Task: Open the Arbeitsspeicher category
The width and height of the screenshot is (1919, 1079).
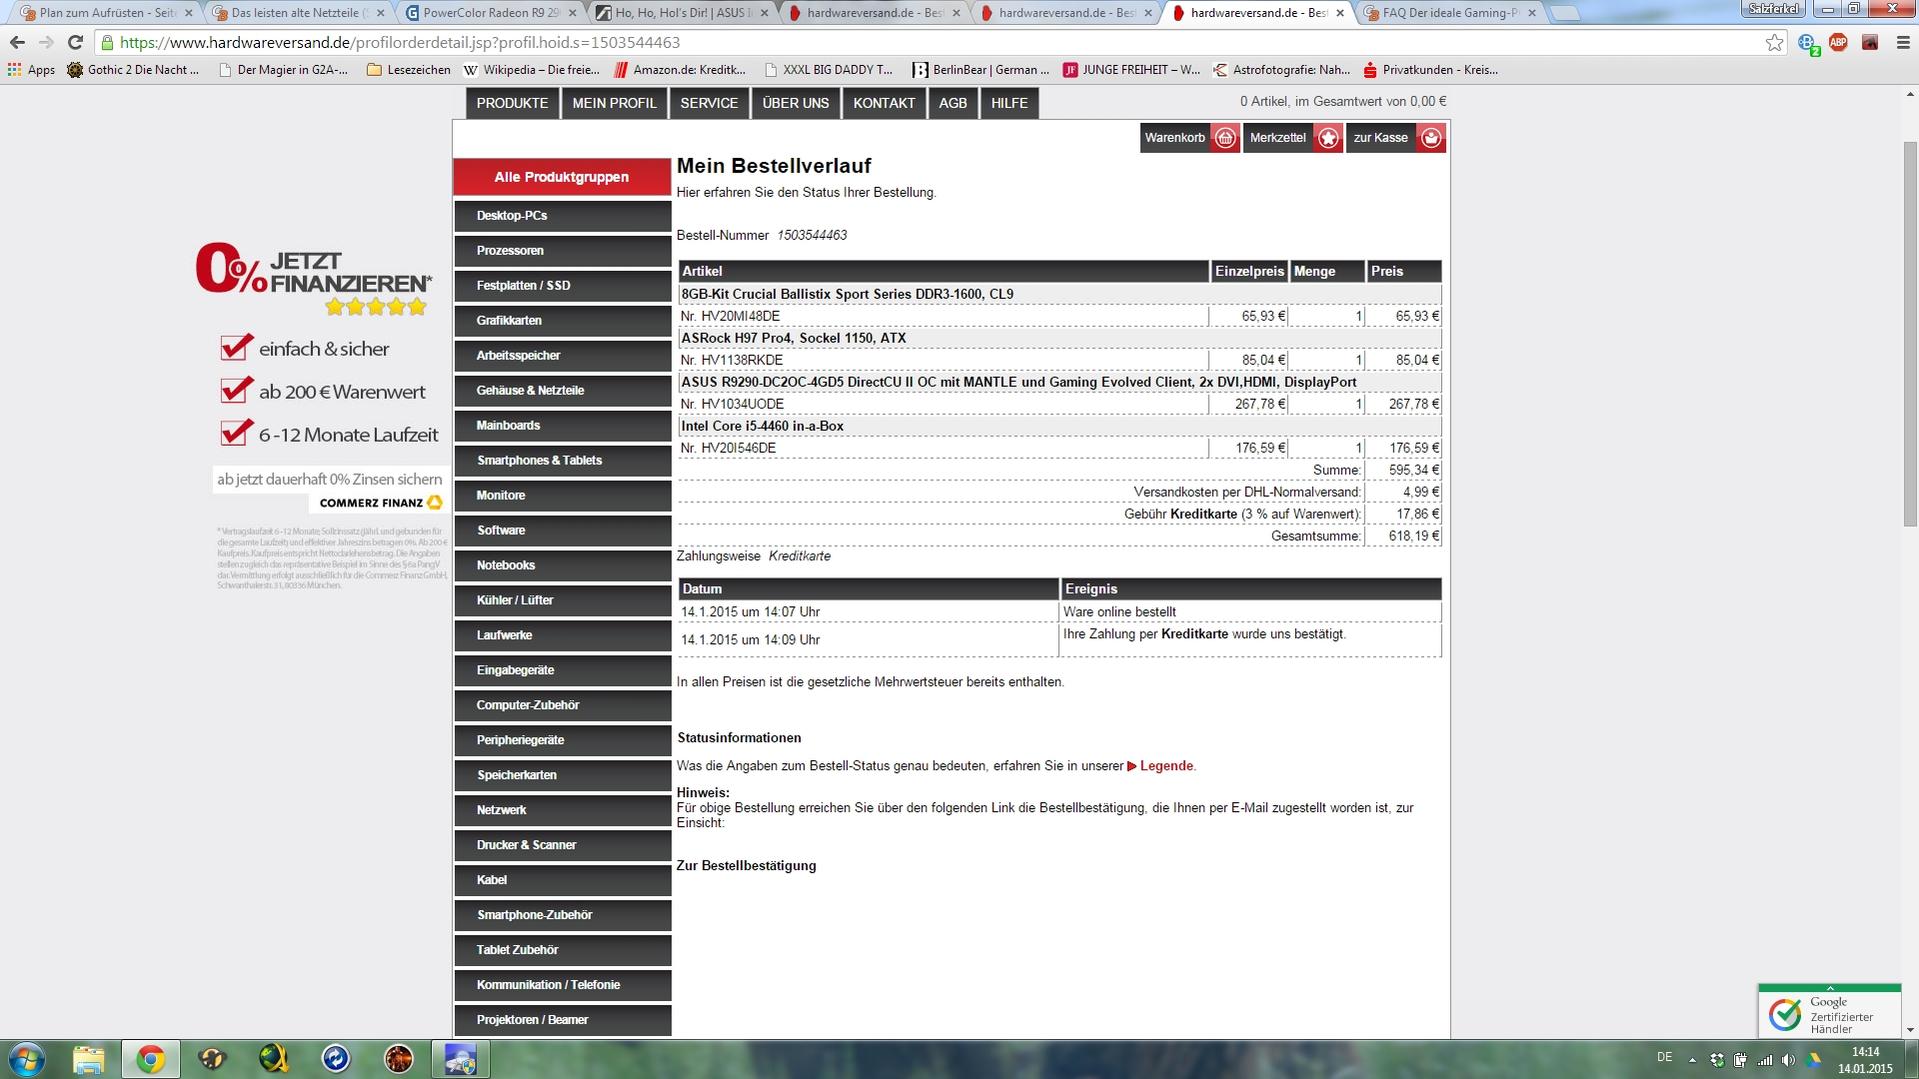Action: pos(562,356)
